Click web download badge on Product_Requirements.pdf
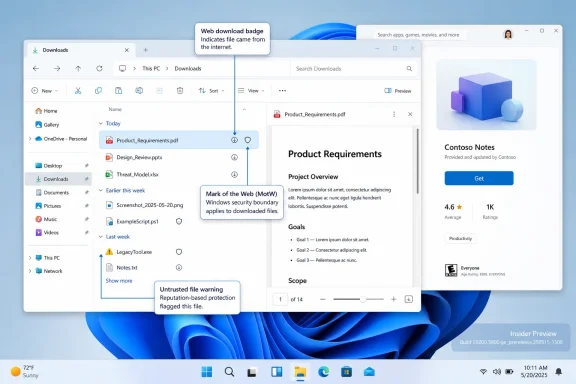Viewport: 576px width, 384px height. pos(234,140)
